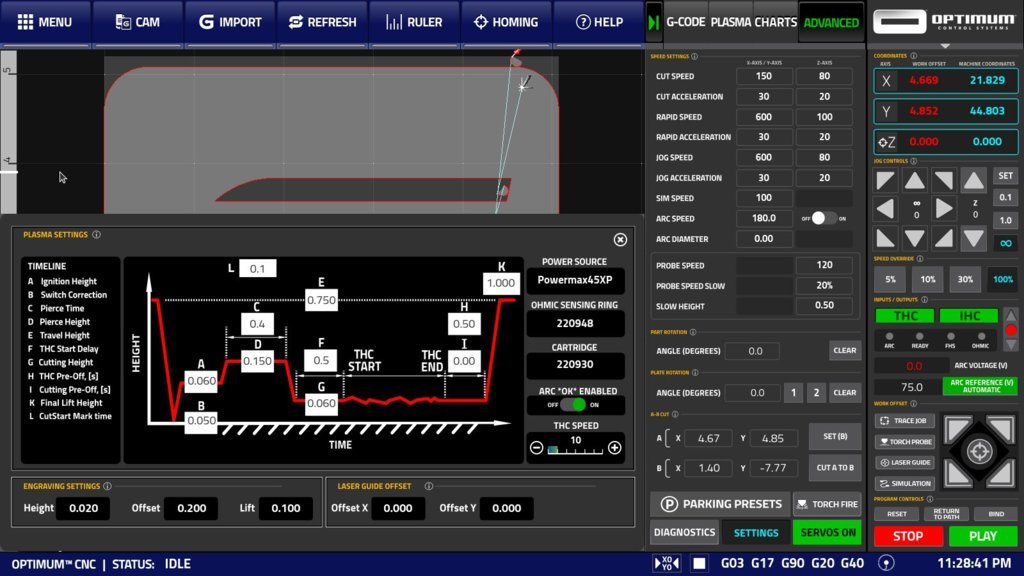Switch to the G-CODE tab
The width and height of the screenshot is (1024, 576).
(x=685, y=22)
